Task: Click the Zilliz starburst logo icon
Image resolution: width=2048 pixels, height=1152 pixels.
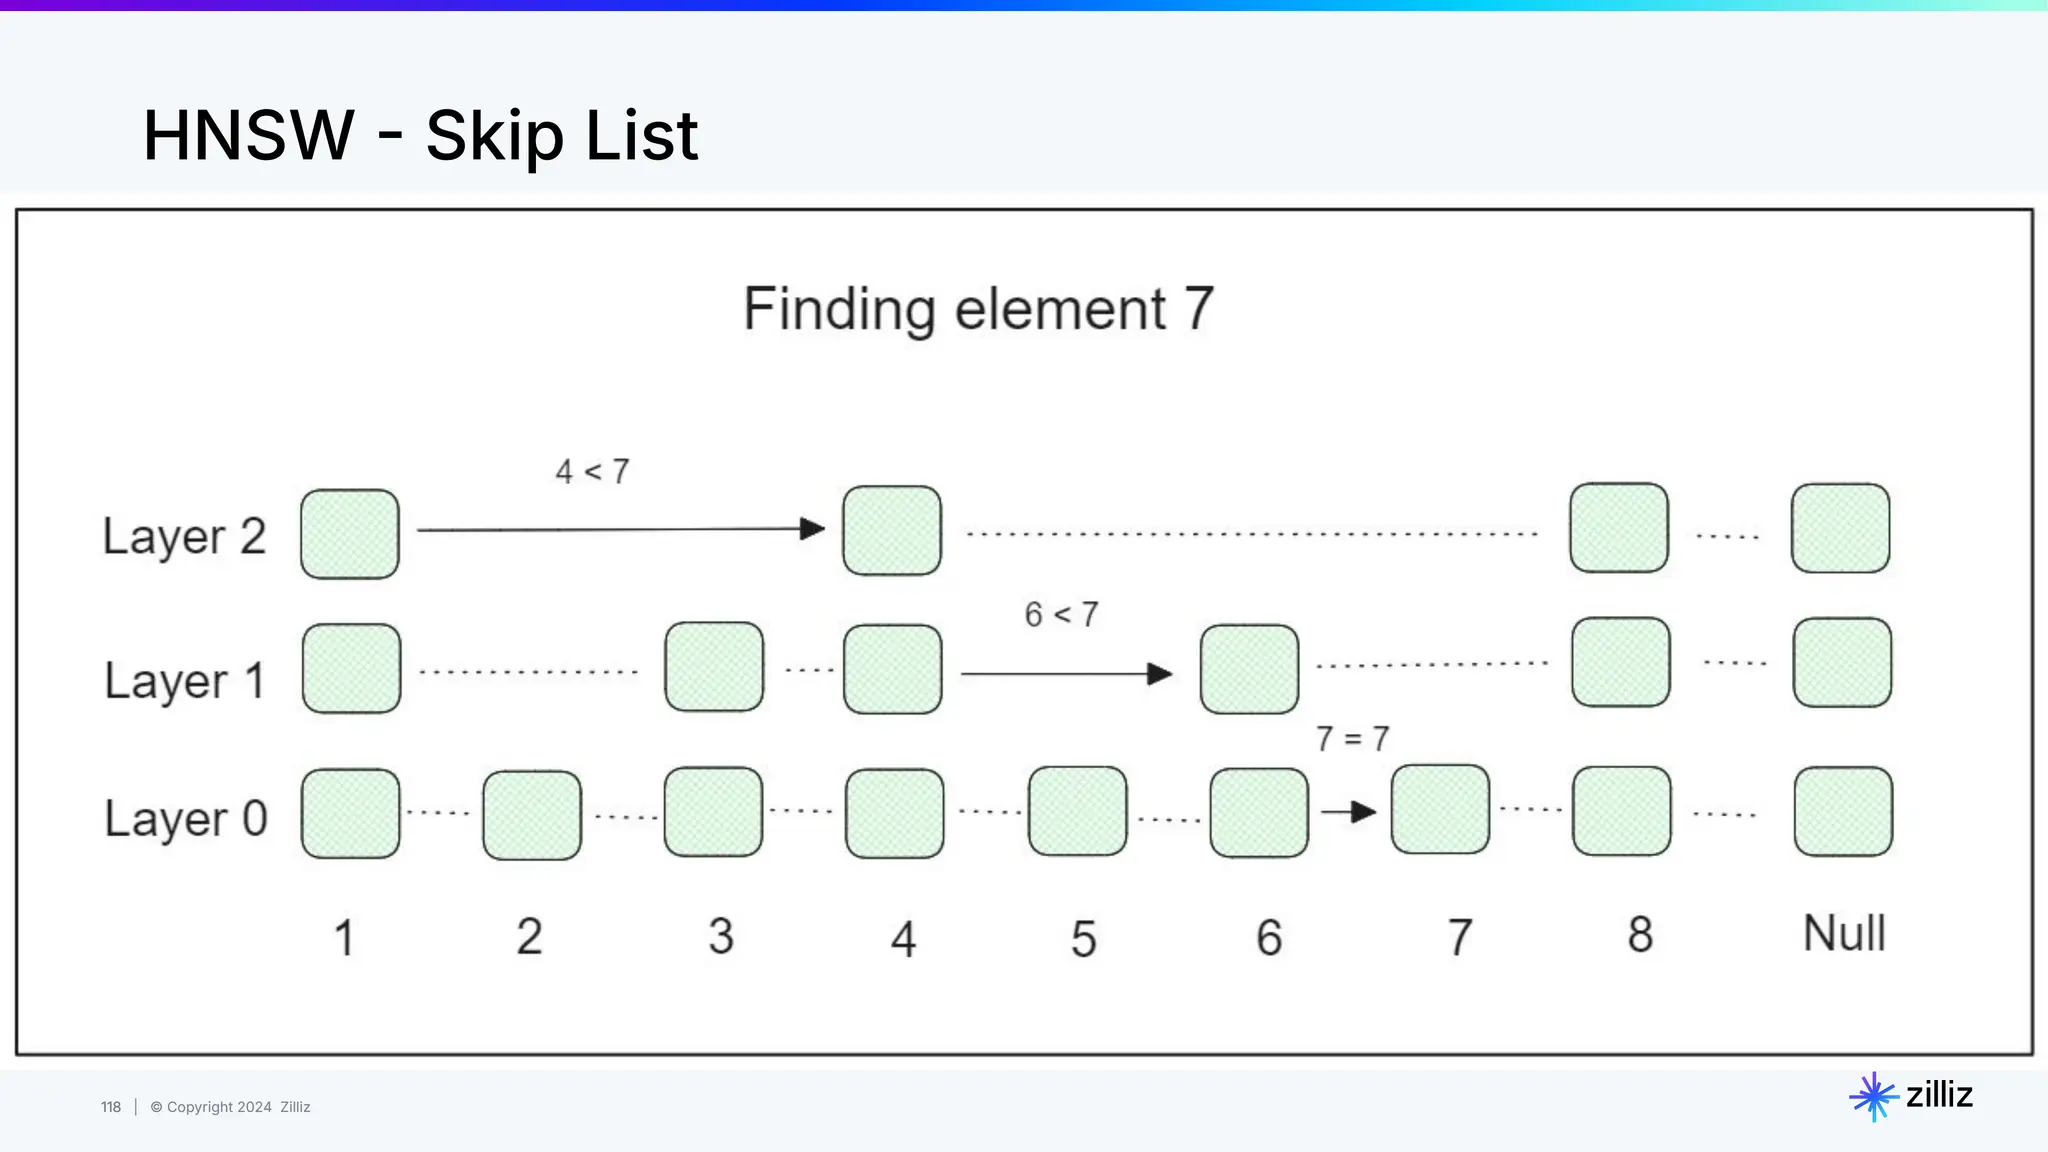Action: tap(1873, 1097)
